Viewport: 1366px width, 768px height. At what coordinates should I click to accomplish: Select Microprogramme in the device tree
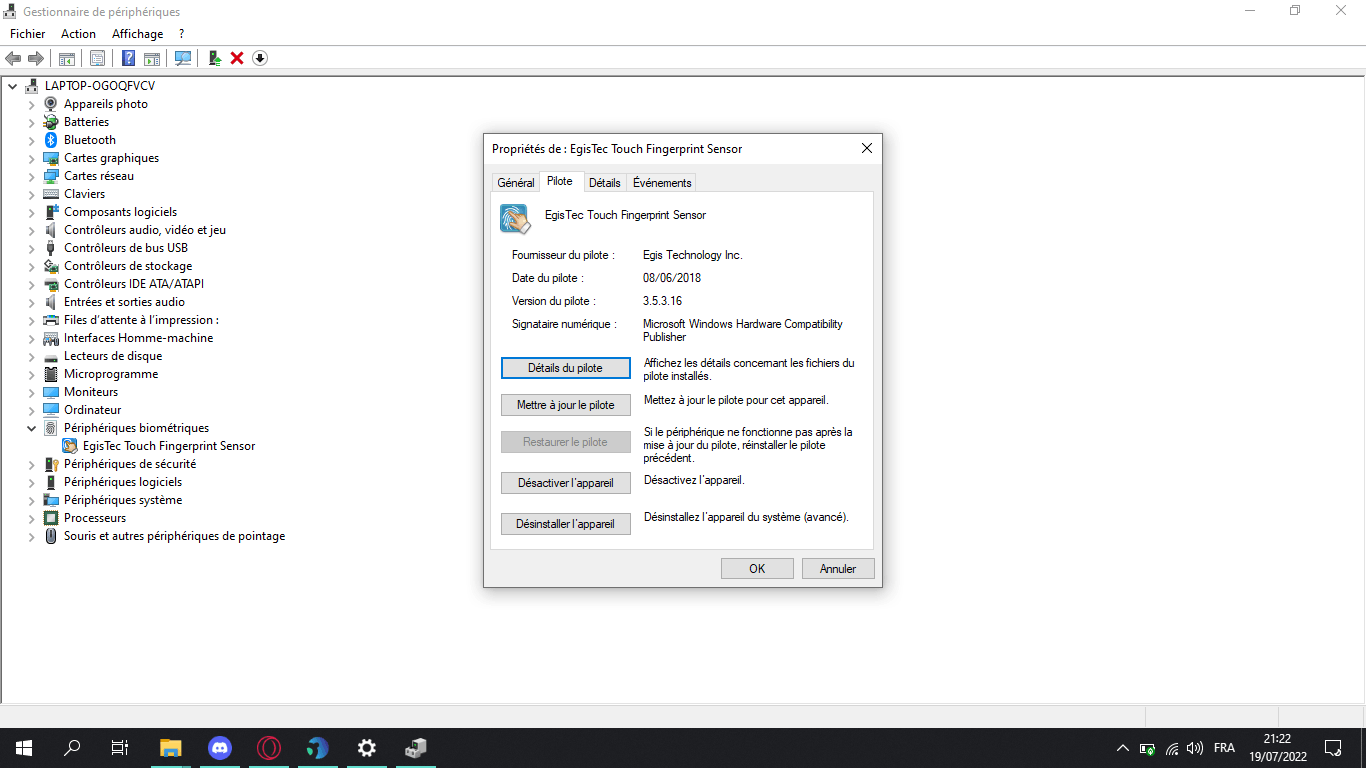(x=111, y=374)
